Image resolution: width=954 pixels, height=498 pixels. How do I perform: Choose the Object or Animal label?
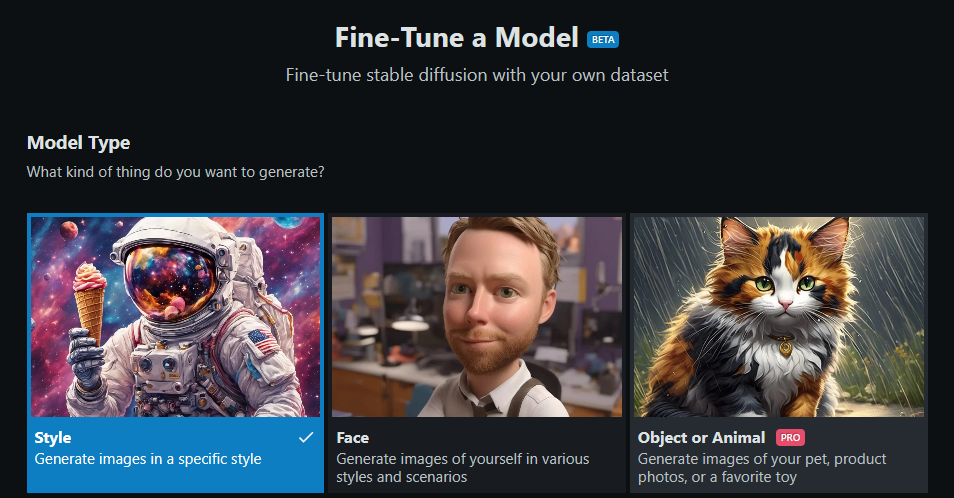701,438
